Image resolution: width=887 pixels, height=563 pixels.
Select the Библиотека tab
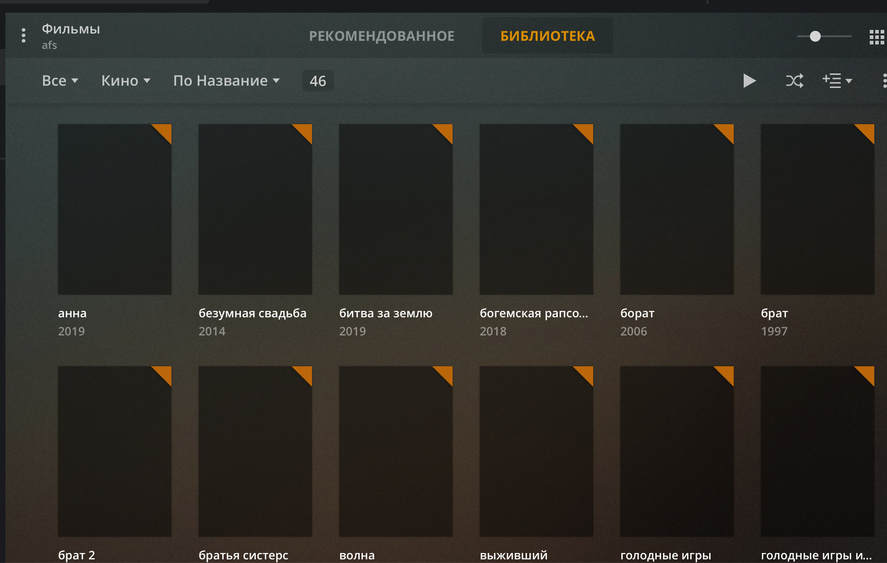coord(547,36)
